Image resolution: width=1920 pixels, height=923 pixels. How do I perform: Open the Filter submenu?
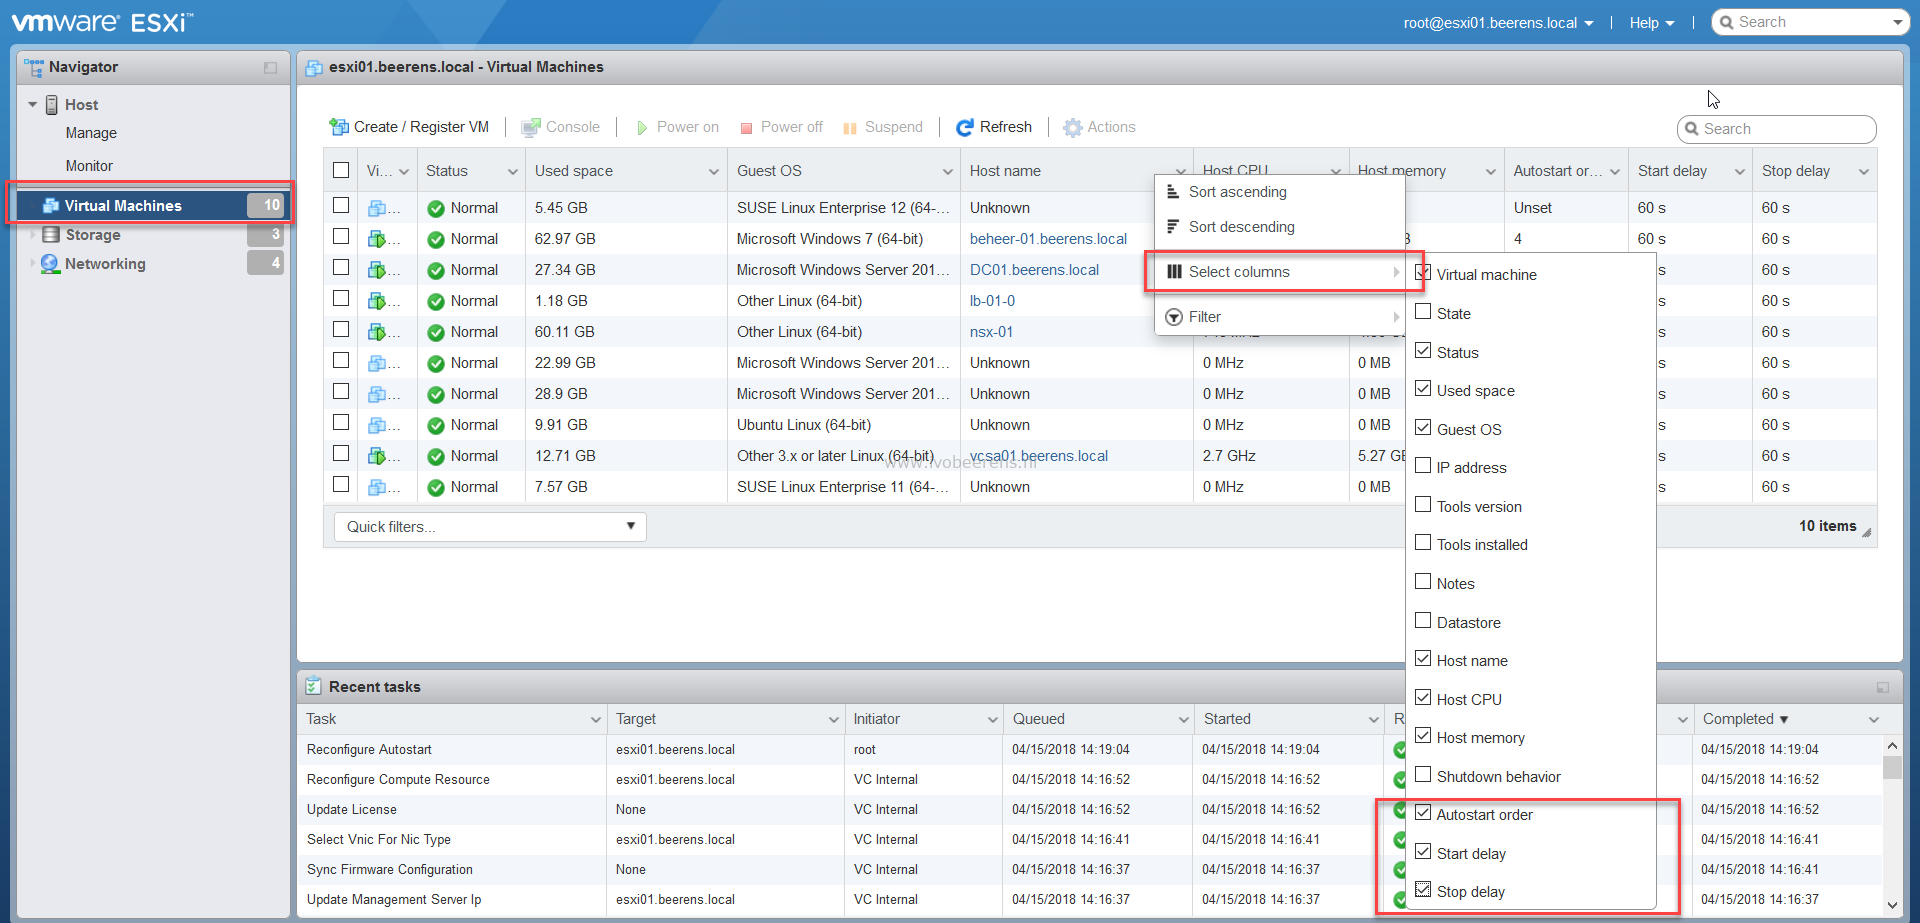coord(1280,317)
